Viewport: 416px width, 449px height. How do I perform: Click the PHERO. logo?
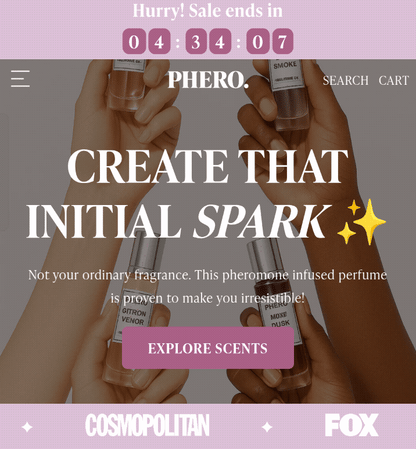click(208, 80)
